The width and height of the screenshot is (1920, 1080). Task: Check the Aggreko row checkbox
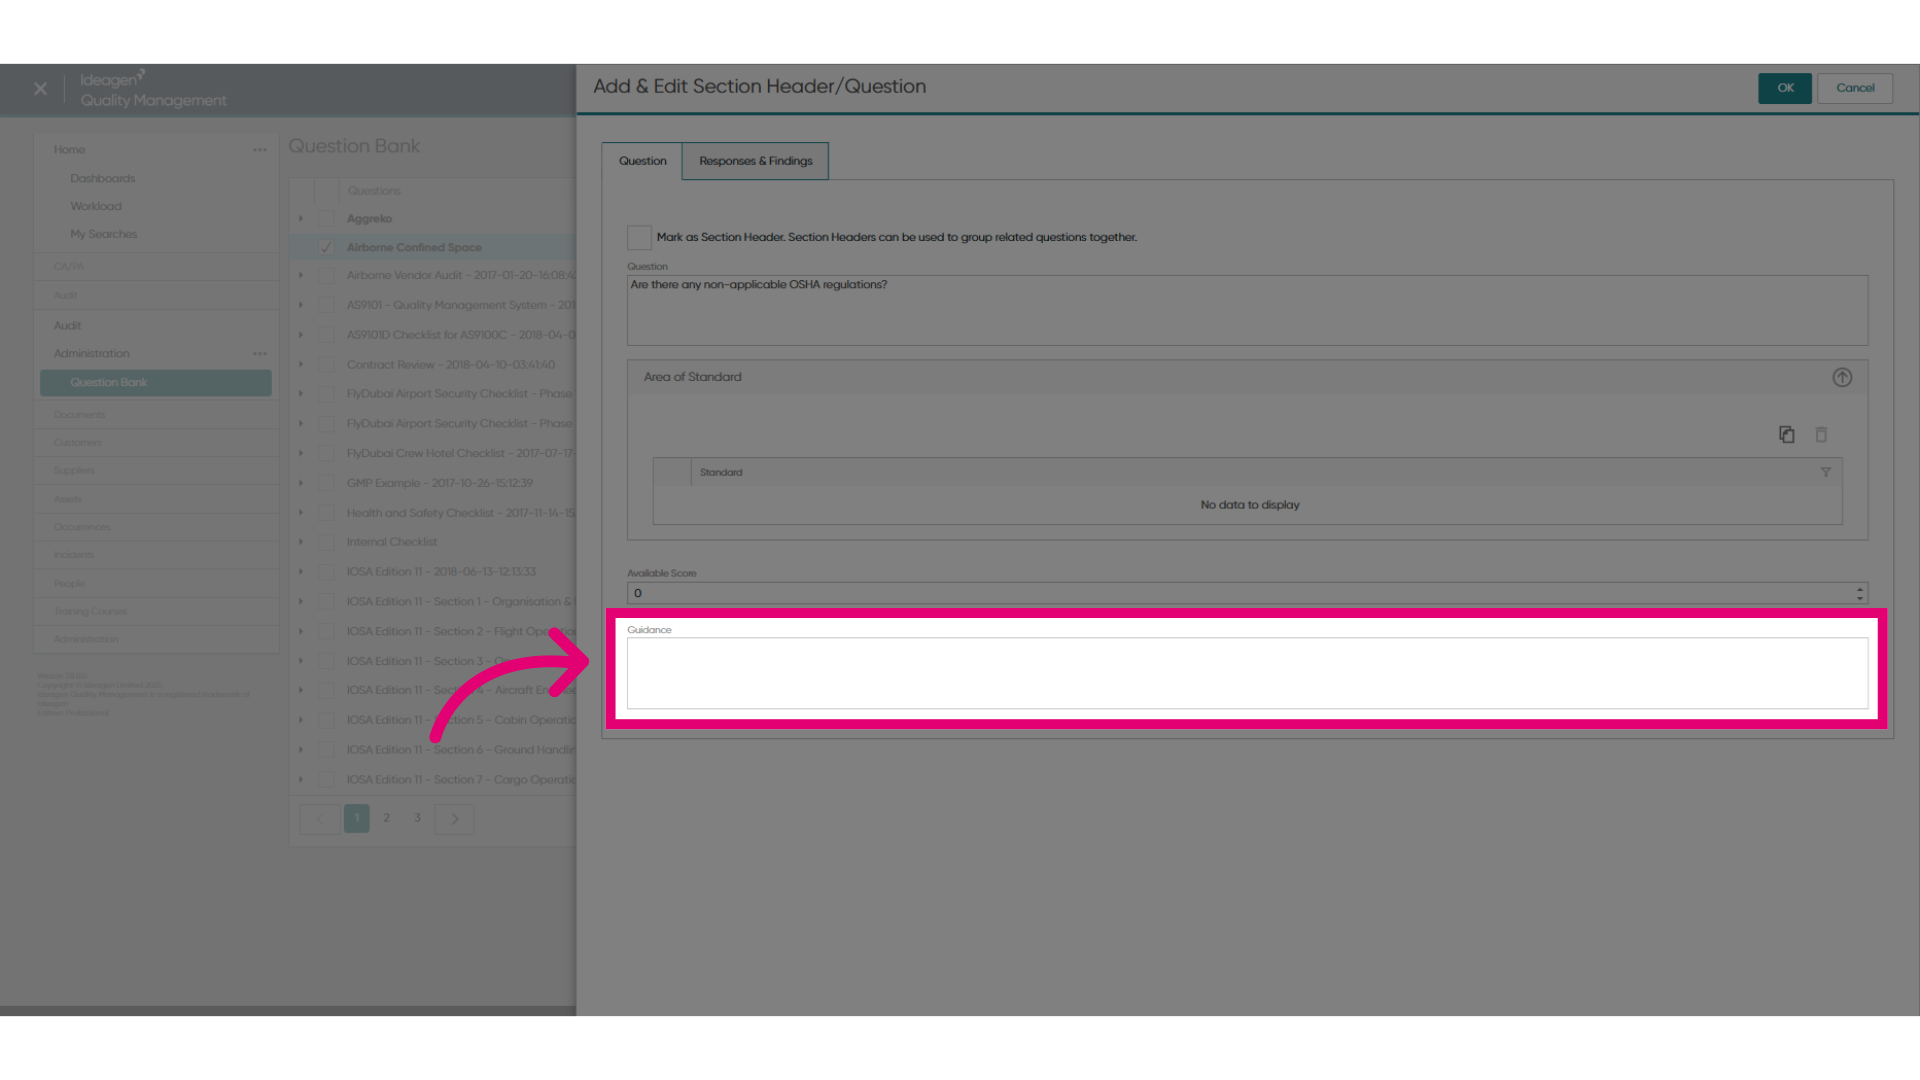326,218
